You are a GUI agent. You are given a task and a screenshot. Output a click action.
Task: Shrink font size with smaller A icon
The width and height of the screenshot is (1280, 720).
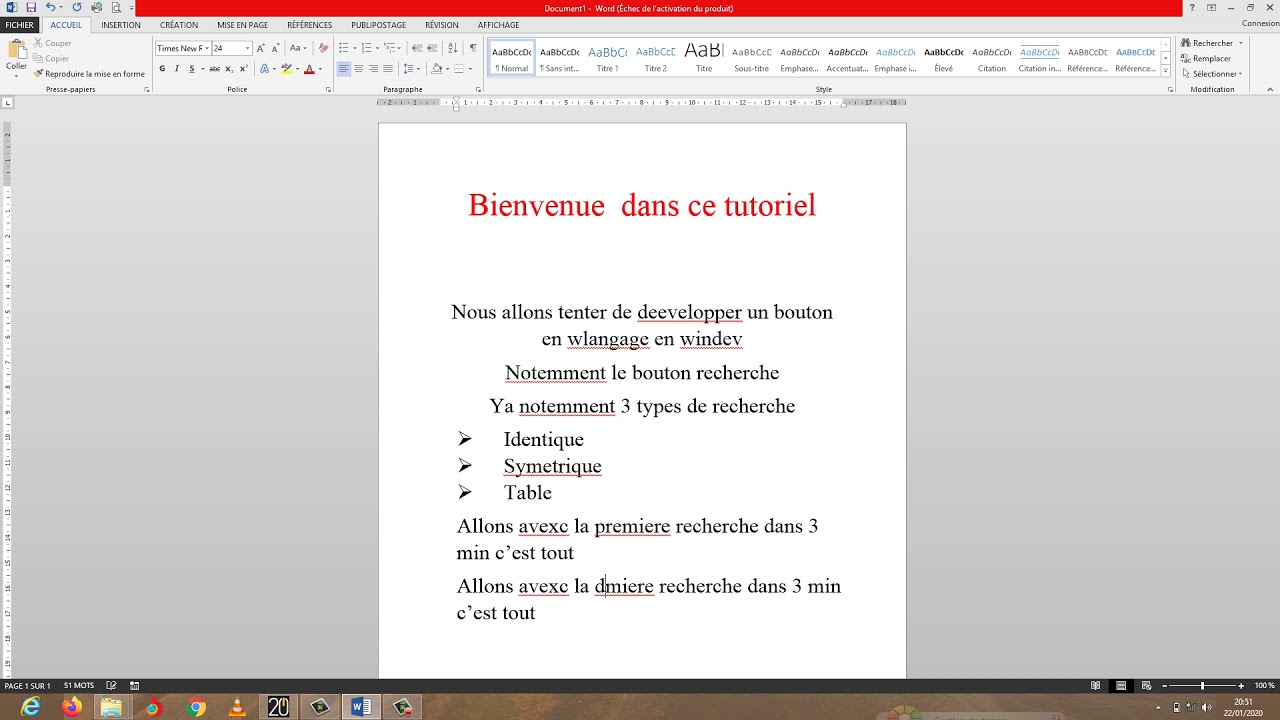[x=275, y=48]
